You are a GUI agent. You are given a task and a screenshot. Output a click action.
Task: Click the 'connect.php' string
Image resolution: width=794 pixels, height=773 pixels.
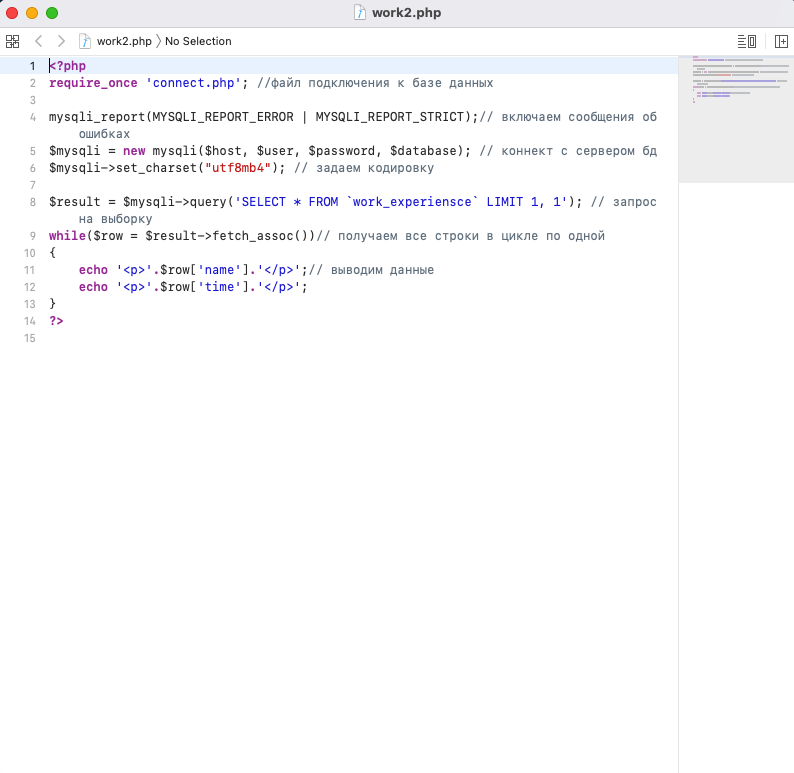(x=193, y=83)
